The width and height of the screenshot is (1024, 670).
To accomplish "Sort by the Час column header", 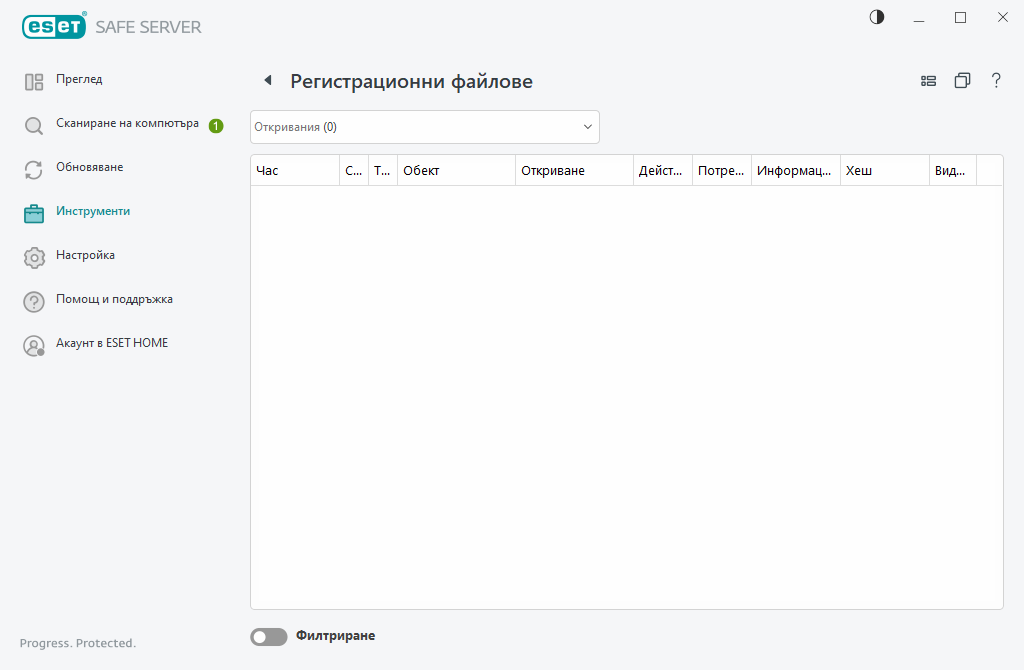I will click(294, 171).
